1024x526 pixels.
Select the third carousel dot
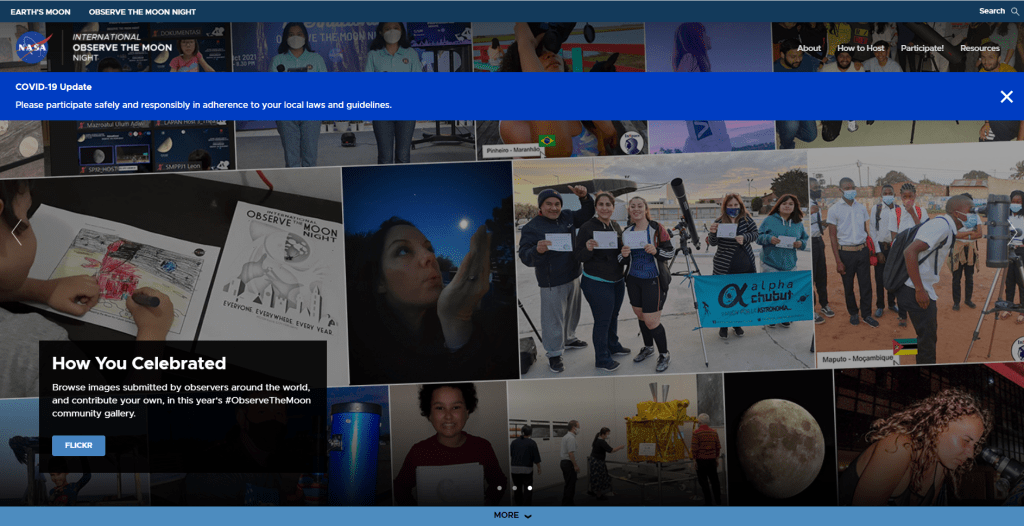pos(530,488)
